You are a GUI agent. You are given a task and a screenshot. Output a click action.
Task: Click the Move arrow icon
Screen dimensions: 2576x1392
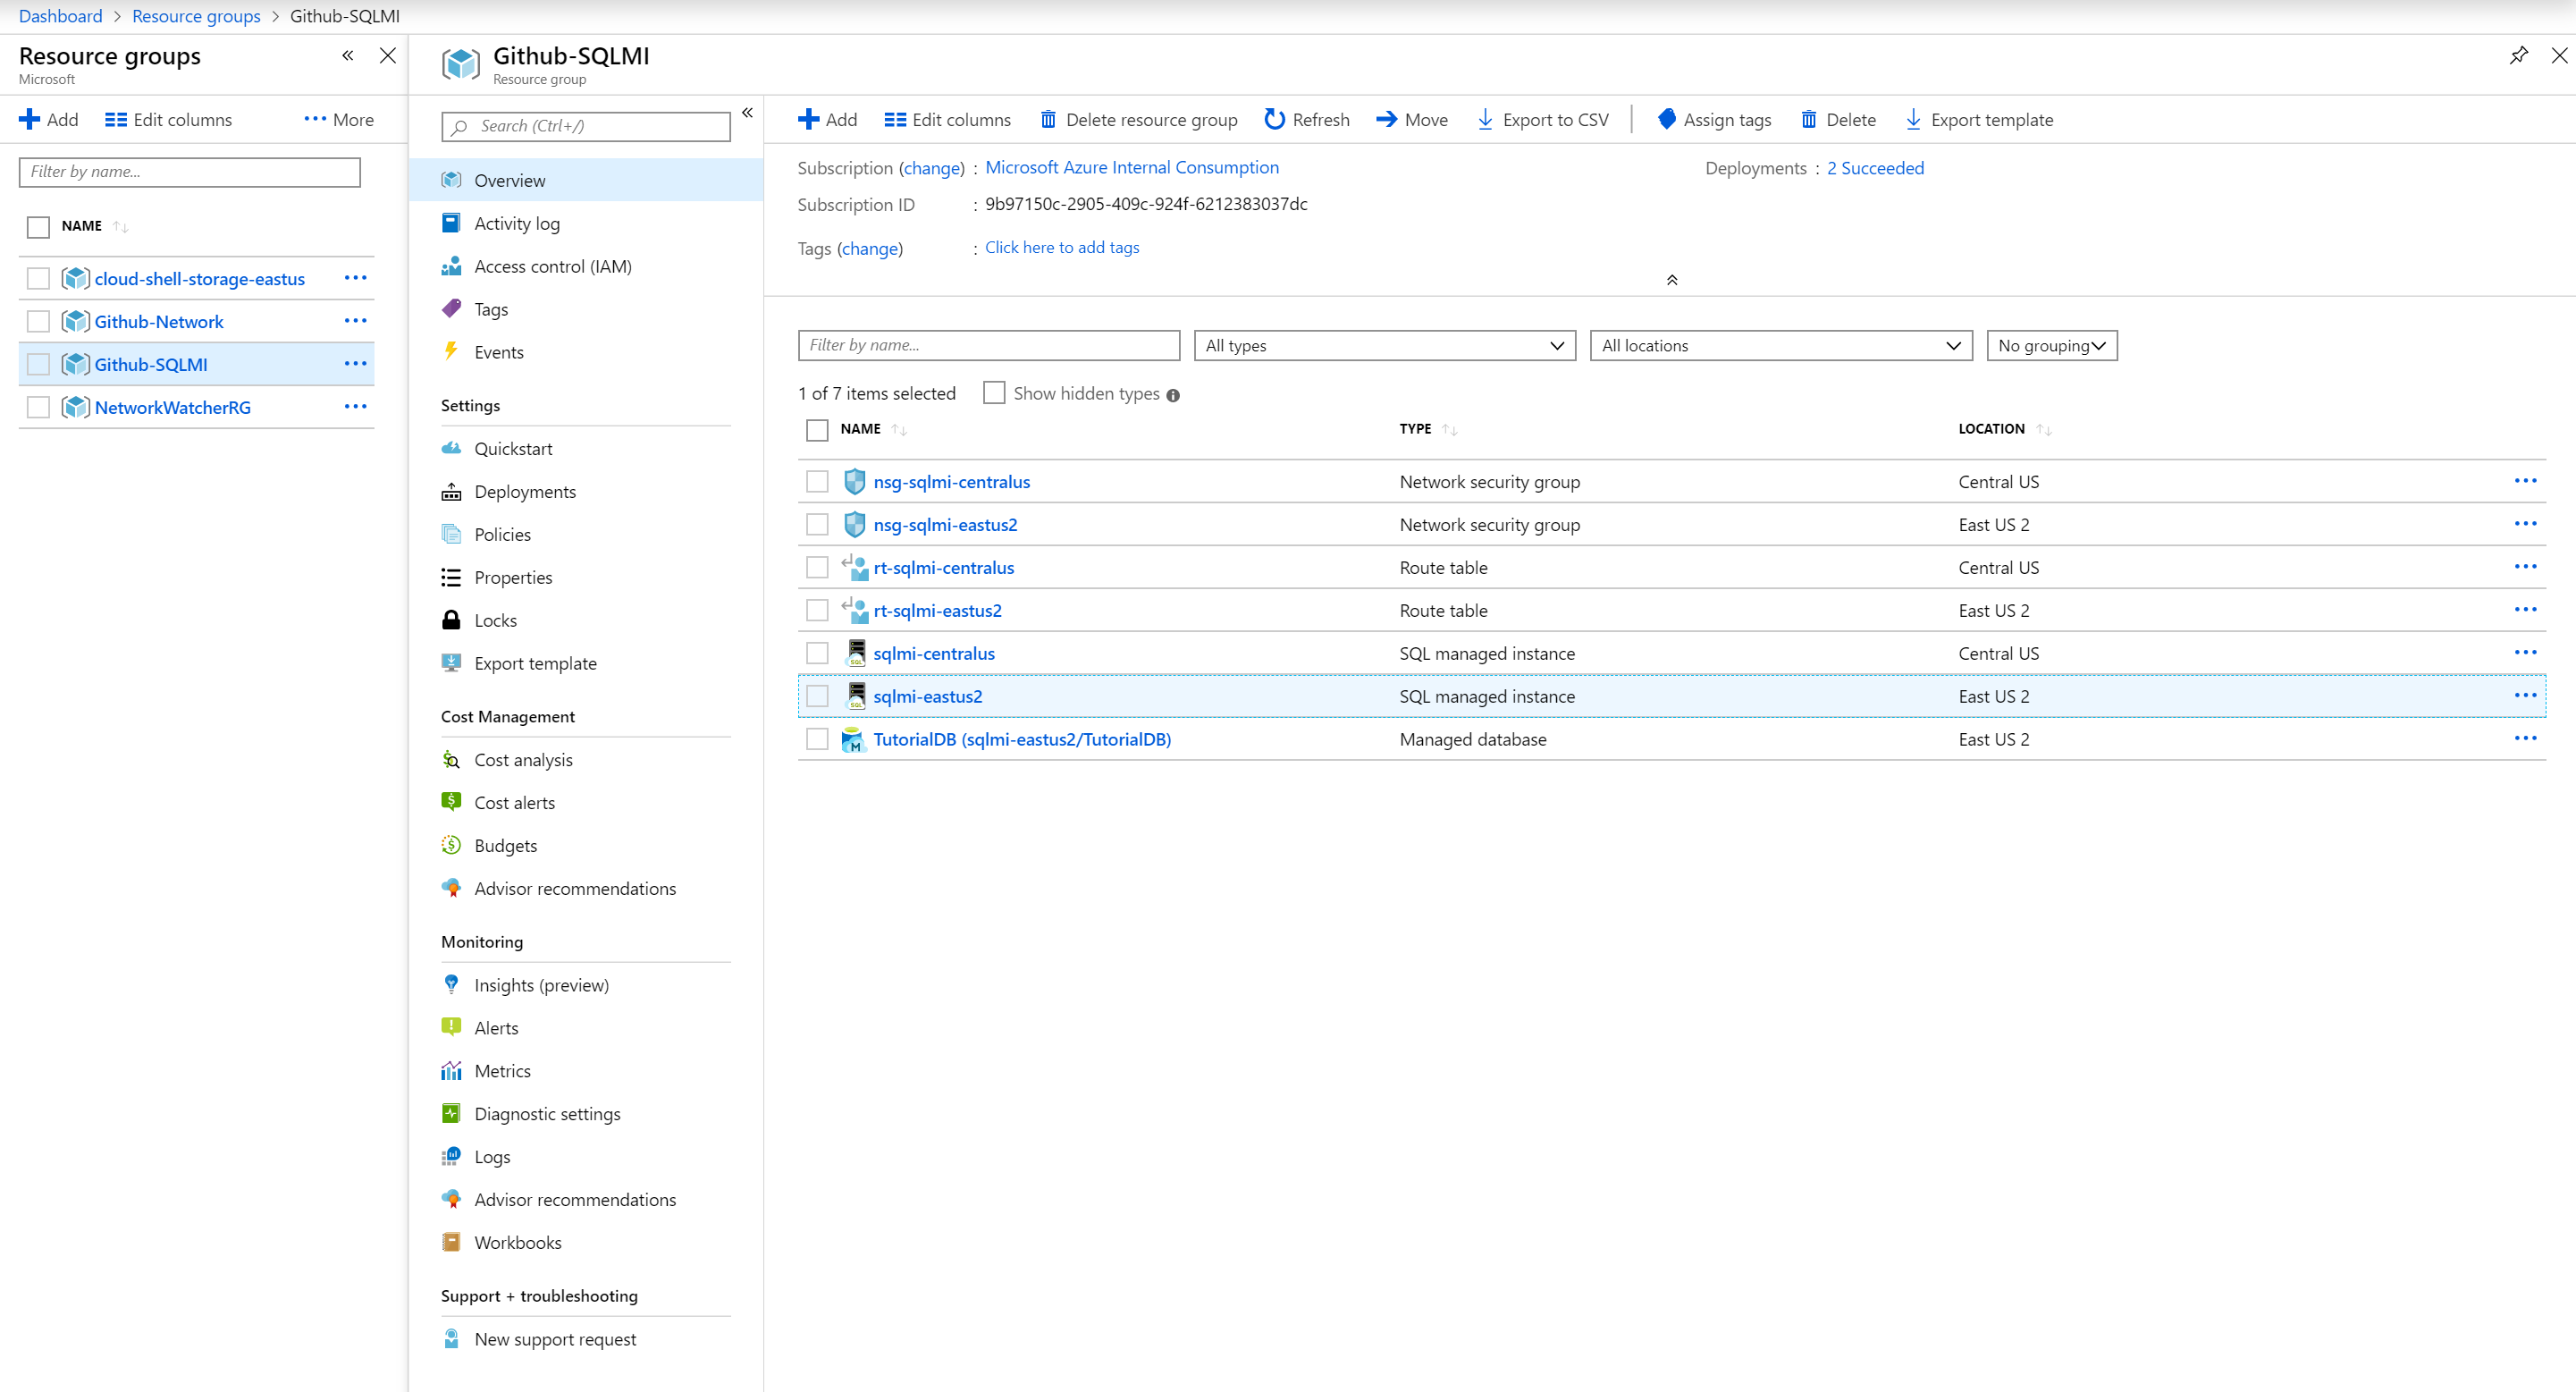click(1386, 119)
